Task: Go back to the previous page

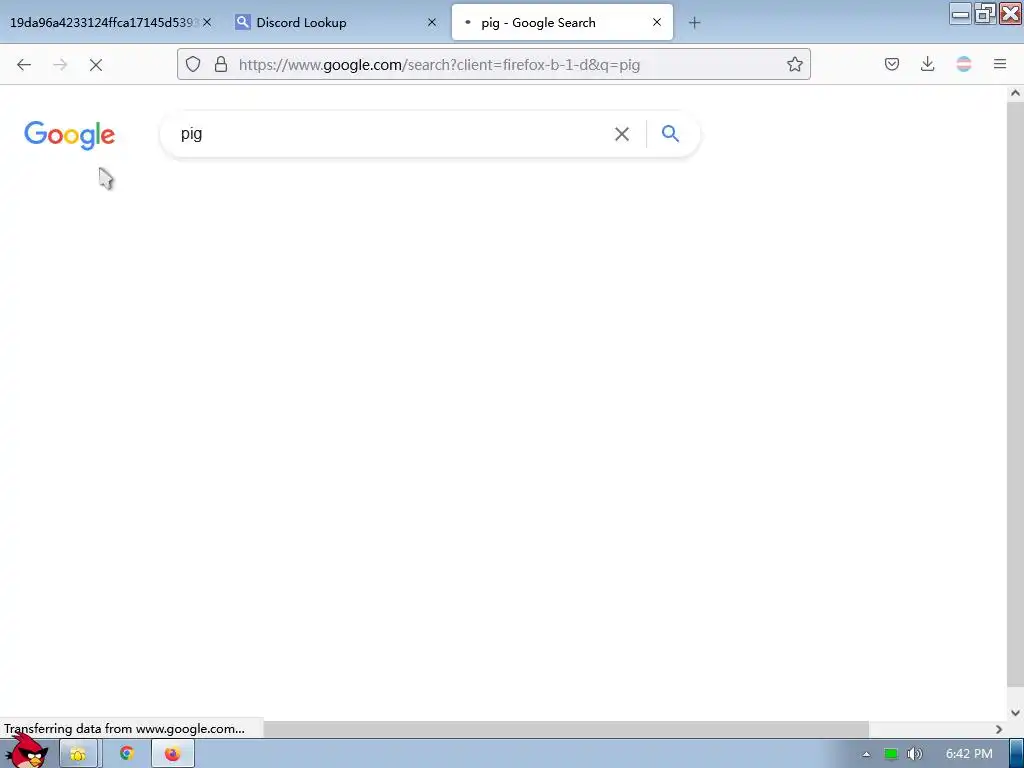Action: point(24,65)
